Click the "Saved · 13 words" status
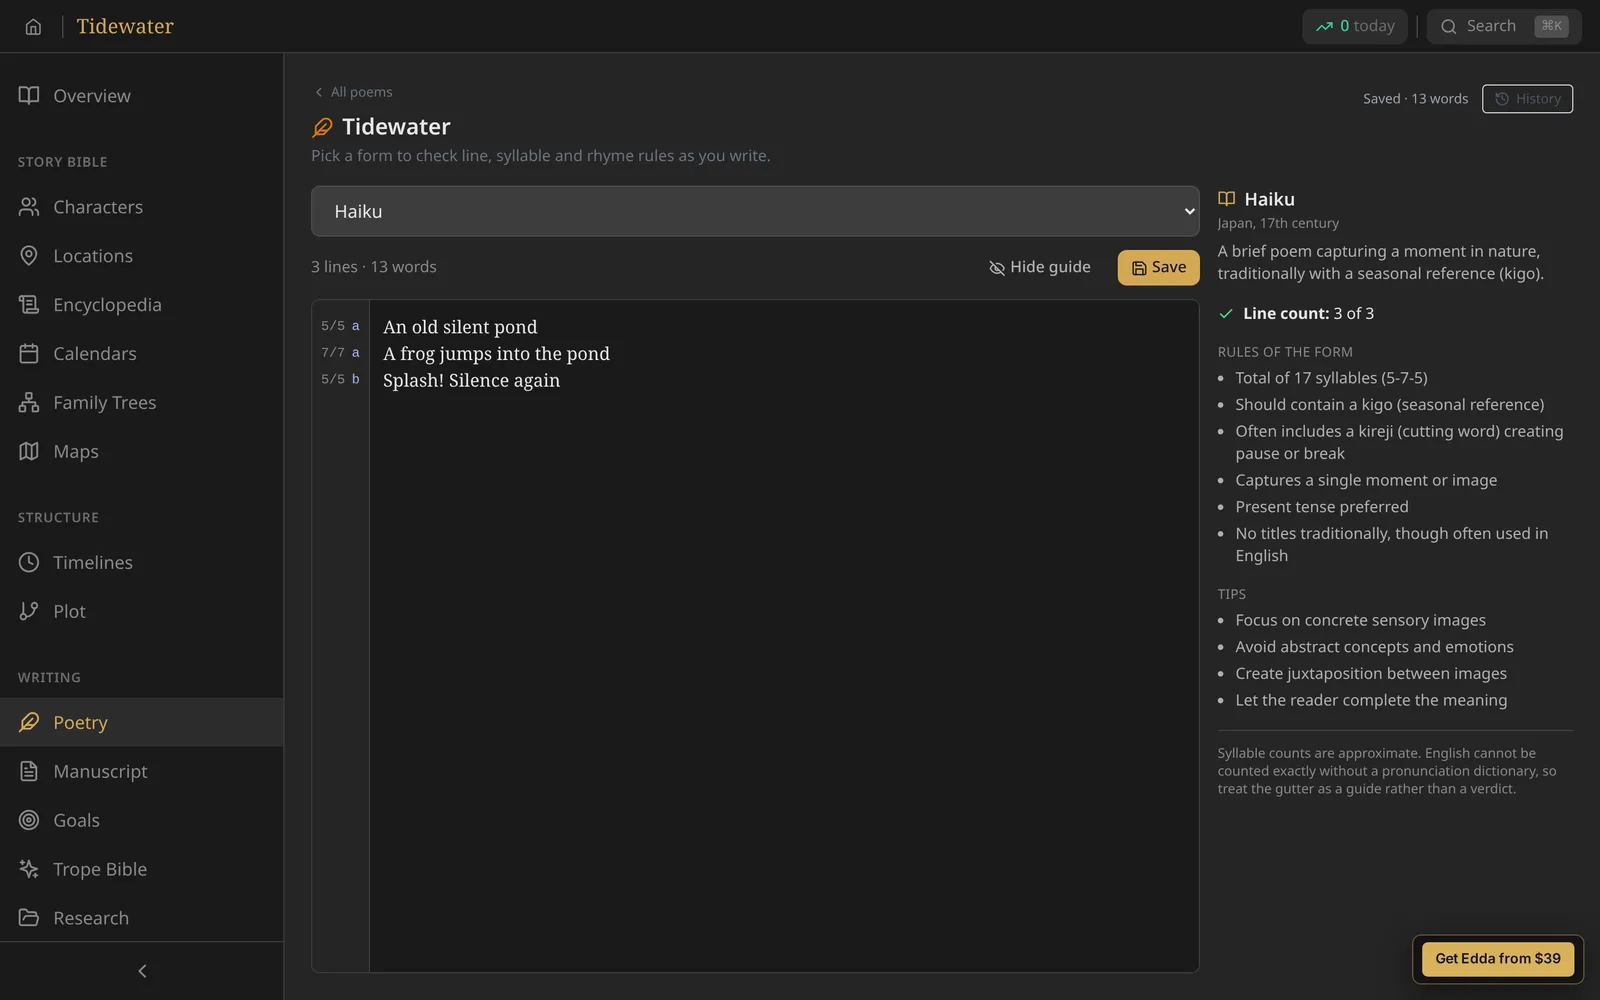This screenshot has width=1600, height=1000. 1415,99
